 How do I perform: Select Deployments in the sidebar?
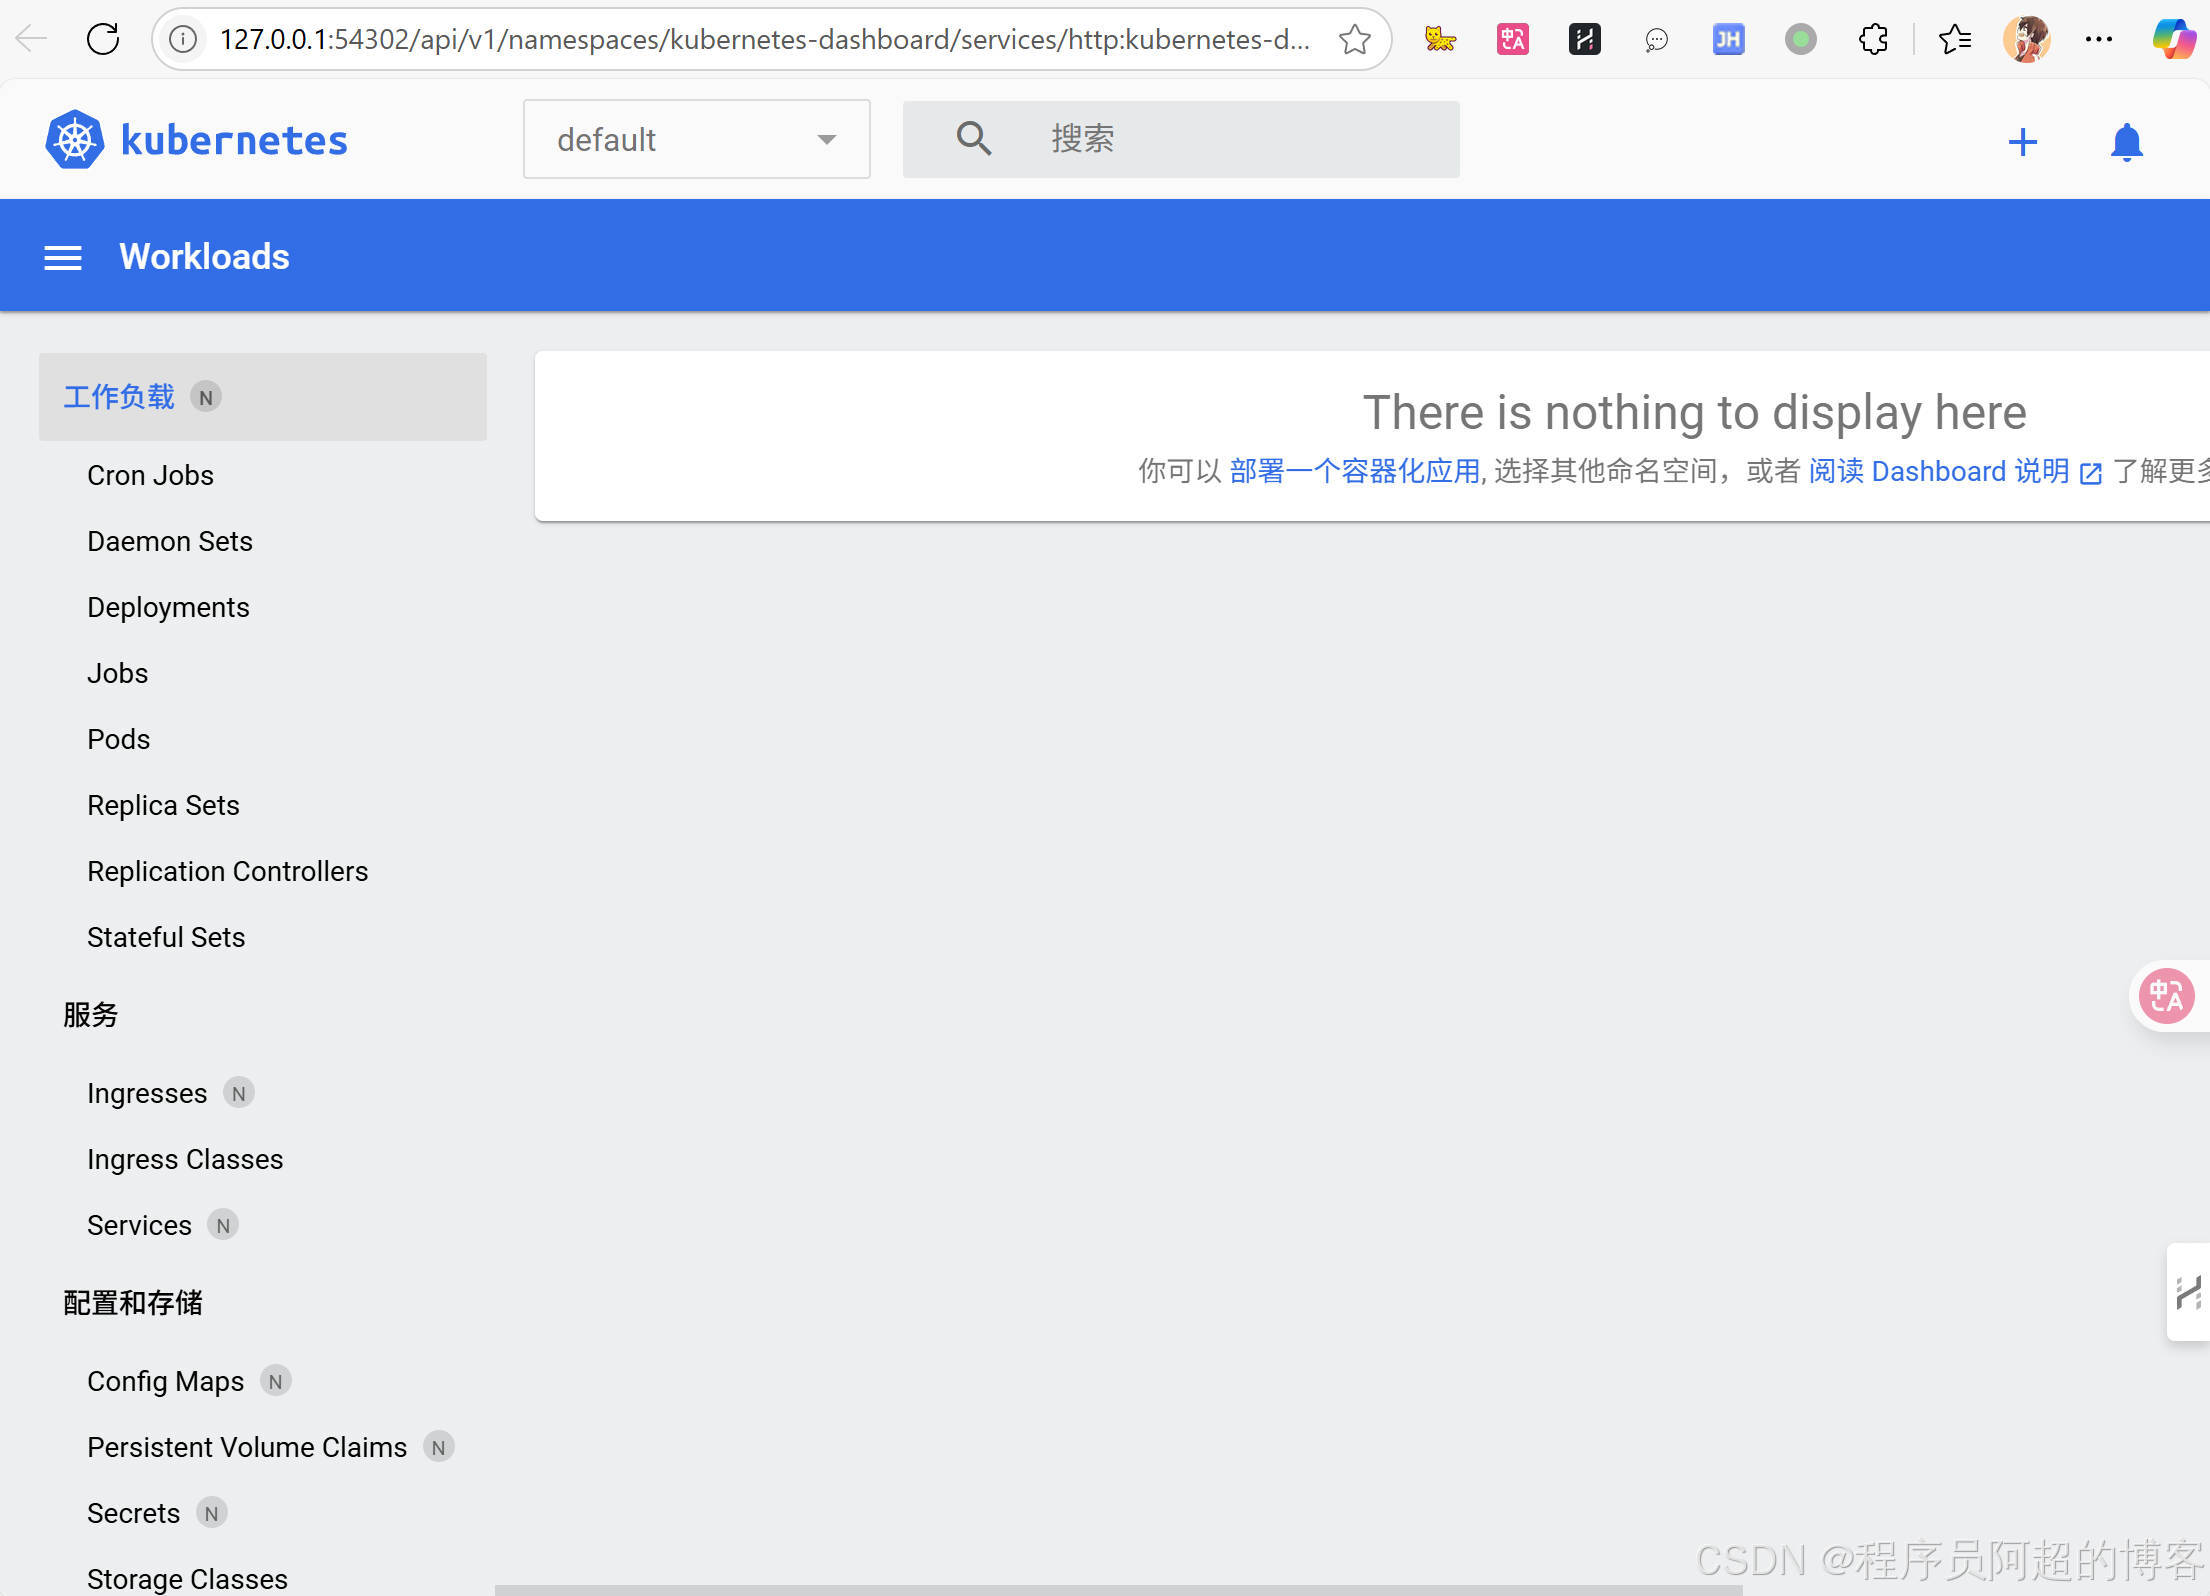pos(168,608)
